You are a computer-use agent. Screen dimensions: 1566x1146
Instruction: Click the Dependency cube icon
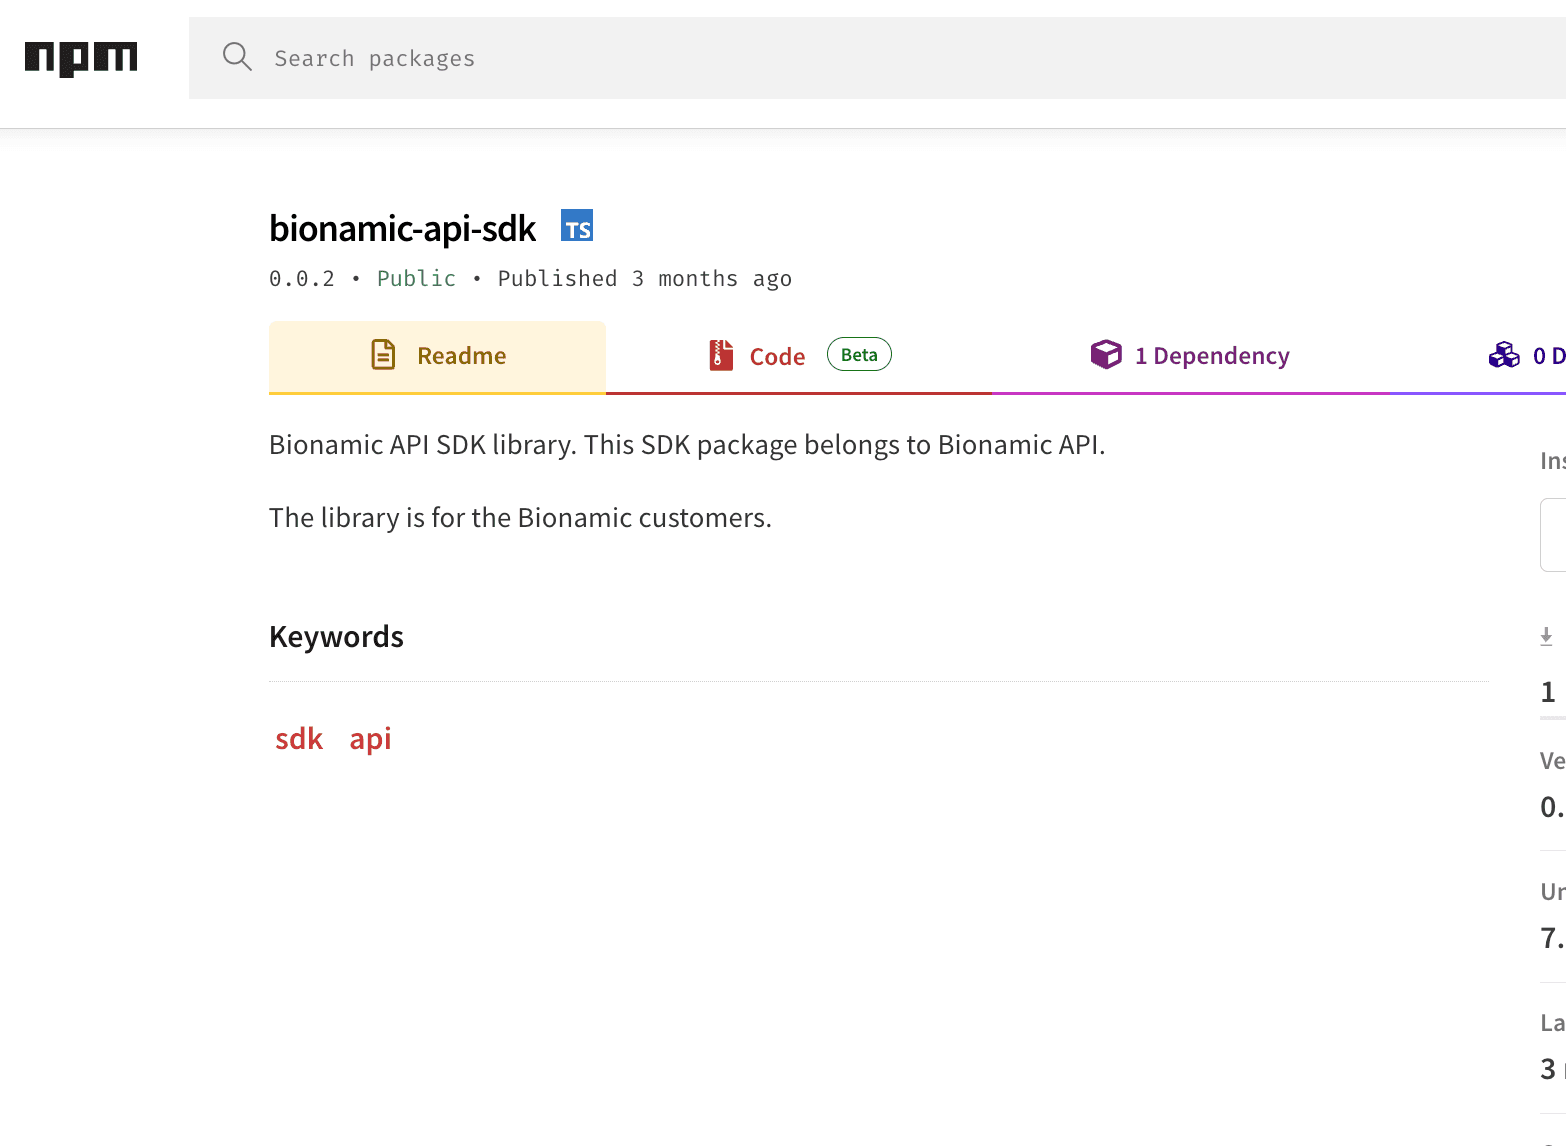pos(1106,354)
